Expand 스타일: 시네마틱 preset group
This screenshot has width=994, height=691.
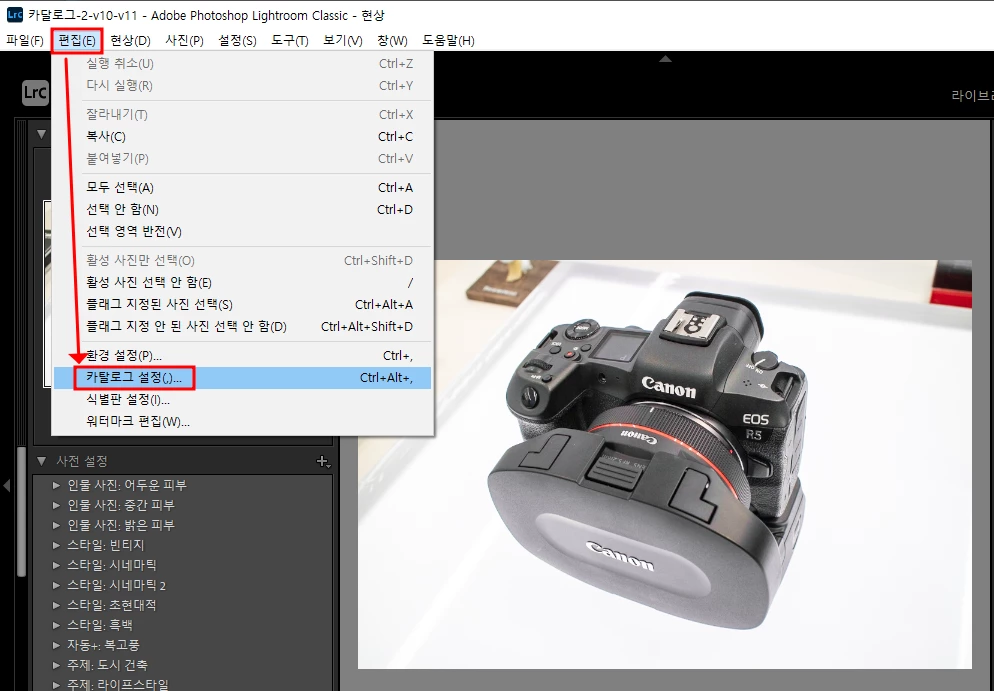[x=56, y=565]
